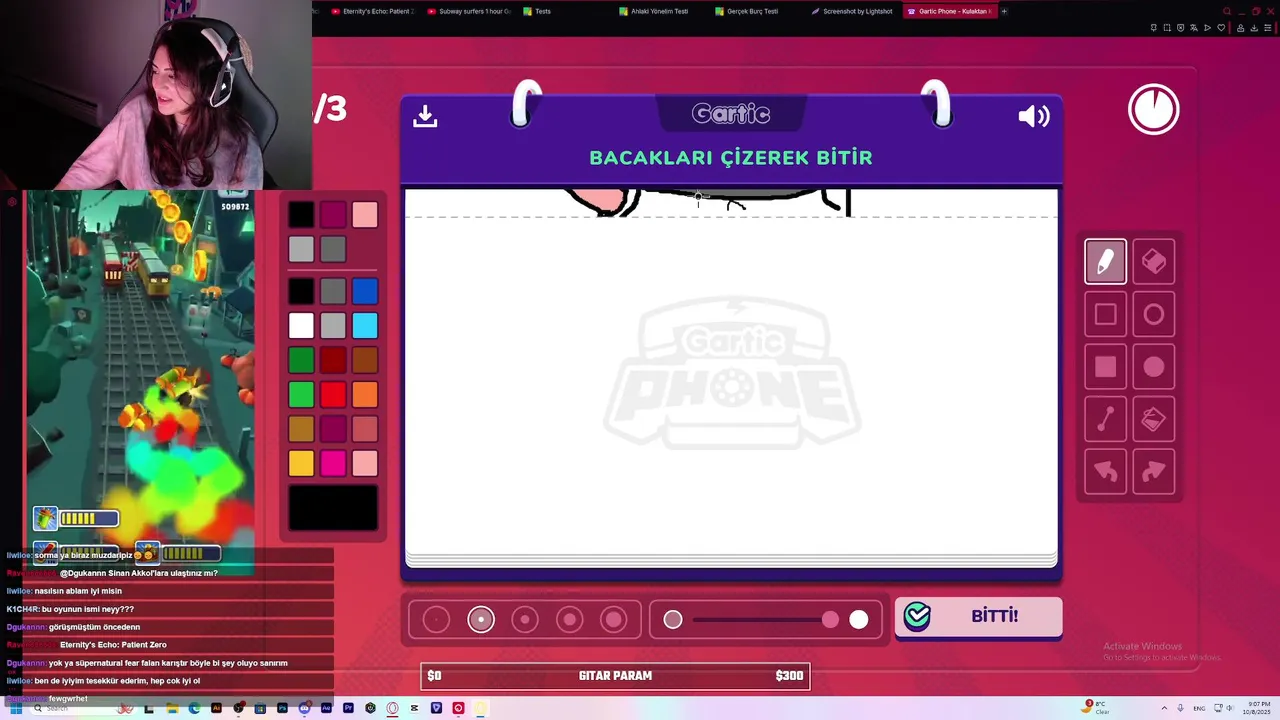Pick the blue color swatch
The height and width of the screenshot is (720, 1280).
pyautogui.click(x=365, y=291)
